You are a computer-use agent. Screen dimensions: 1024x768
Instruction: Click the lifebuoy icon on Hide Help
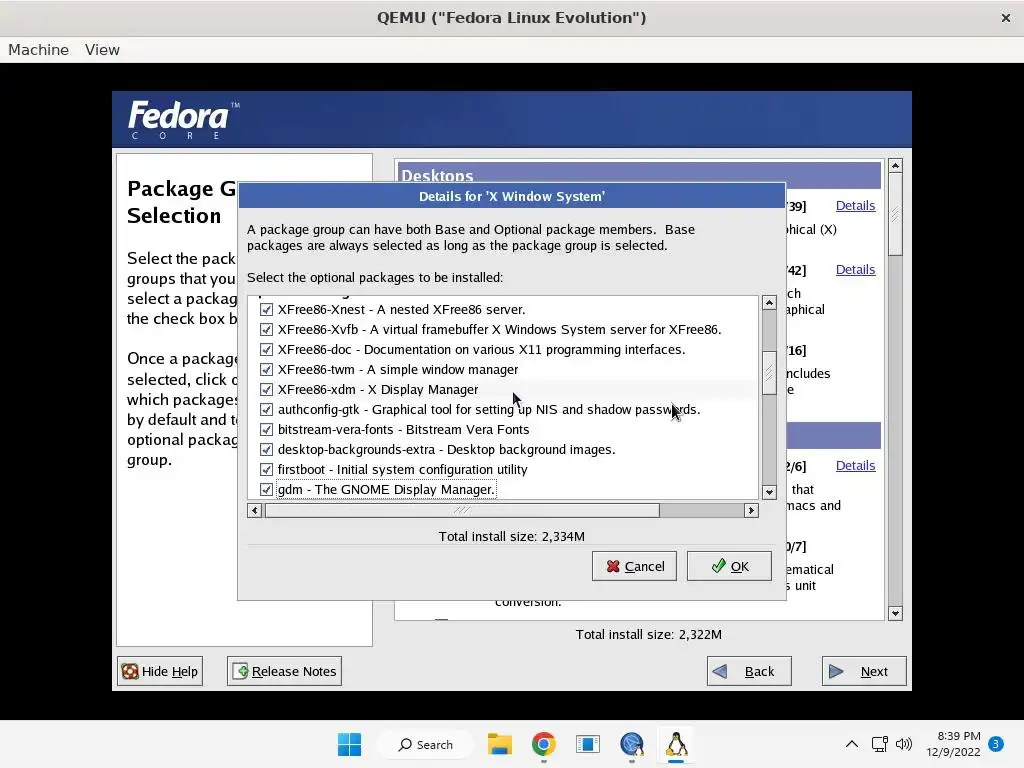[130, 671]
